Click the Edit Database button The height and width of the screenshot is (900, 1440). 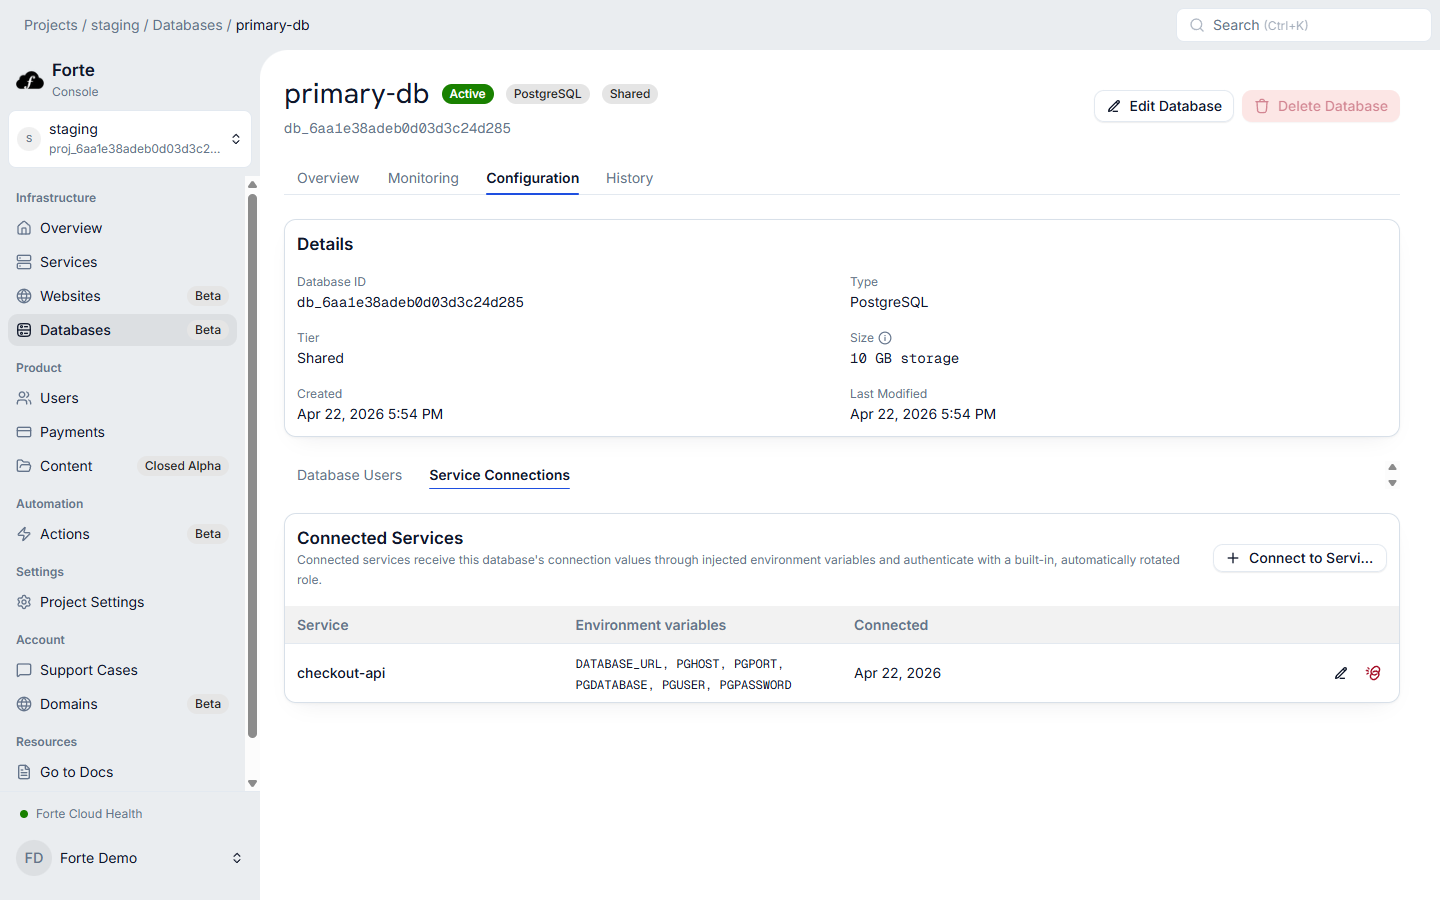pyautogui.click(x=1164, y=106)
